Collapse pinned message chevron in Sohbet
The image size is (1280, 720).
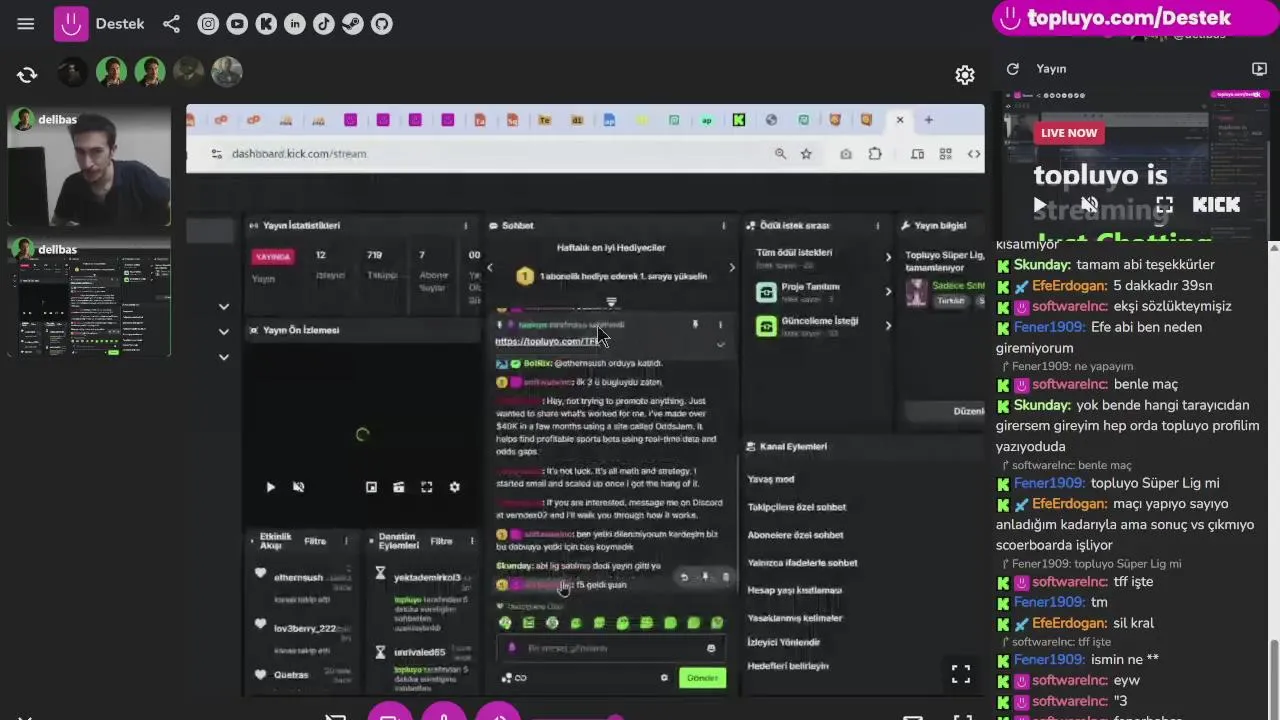(x=720, y=344)
